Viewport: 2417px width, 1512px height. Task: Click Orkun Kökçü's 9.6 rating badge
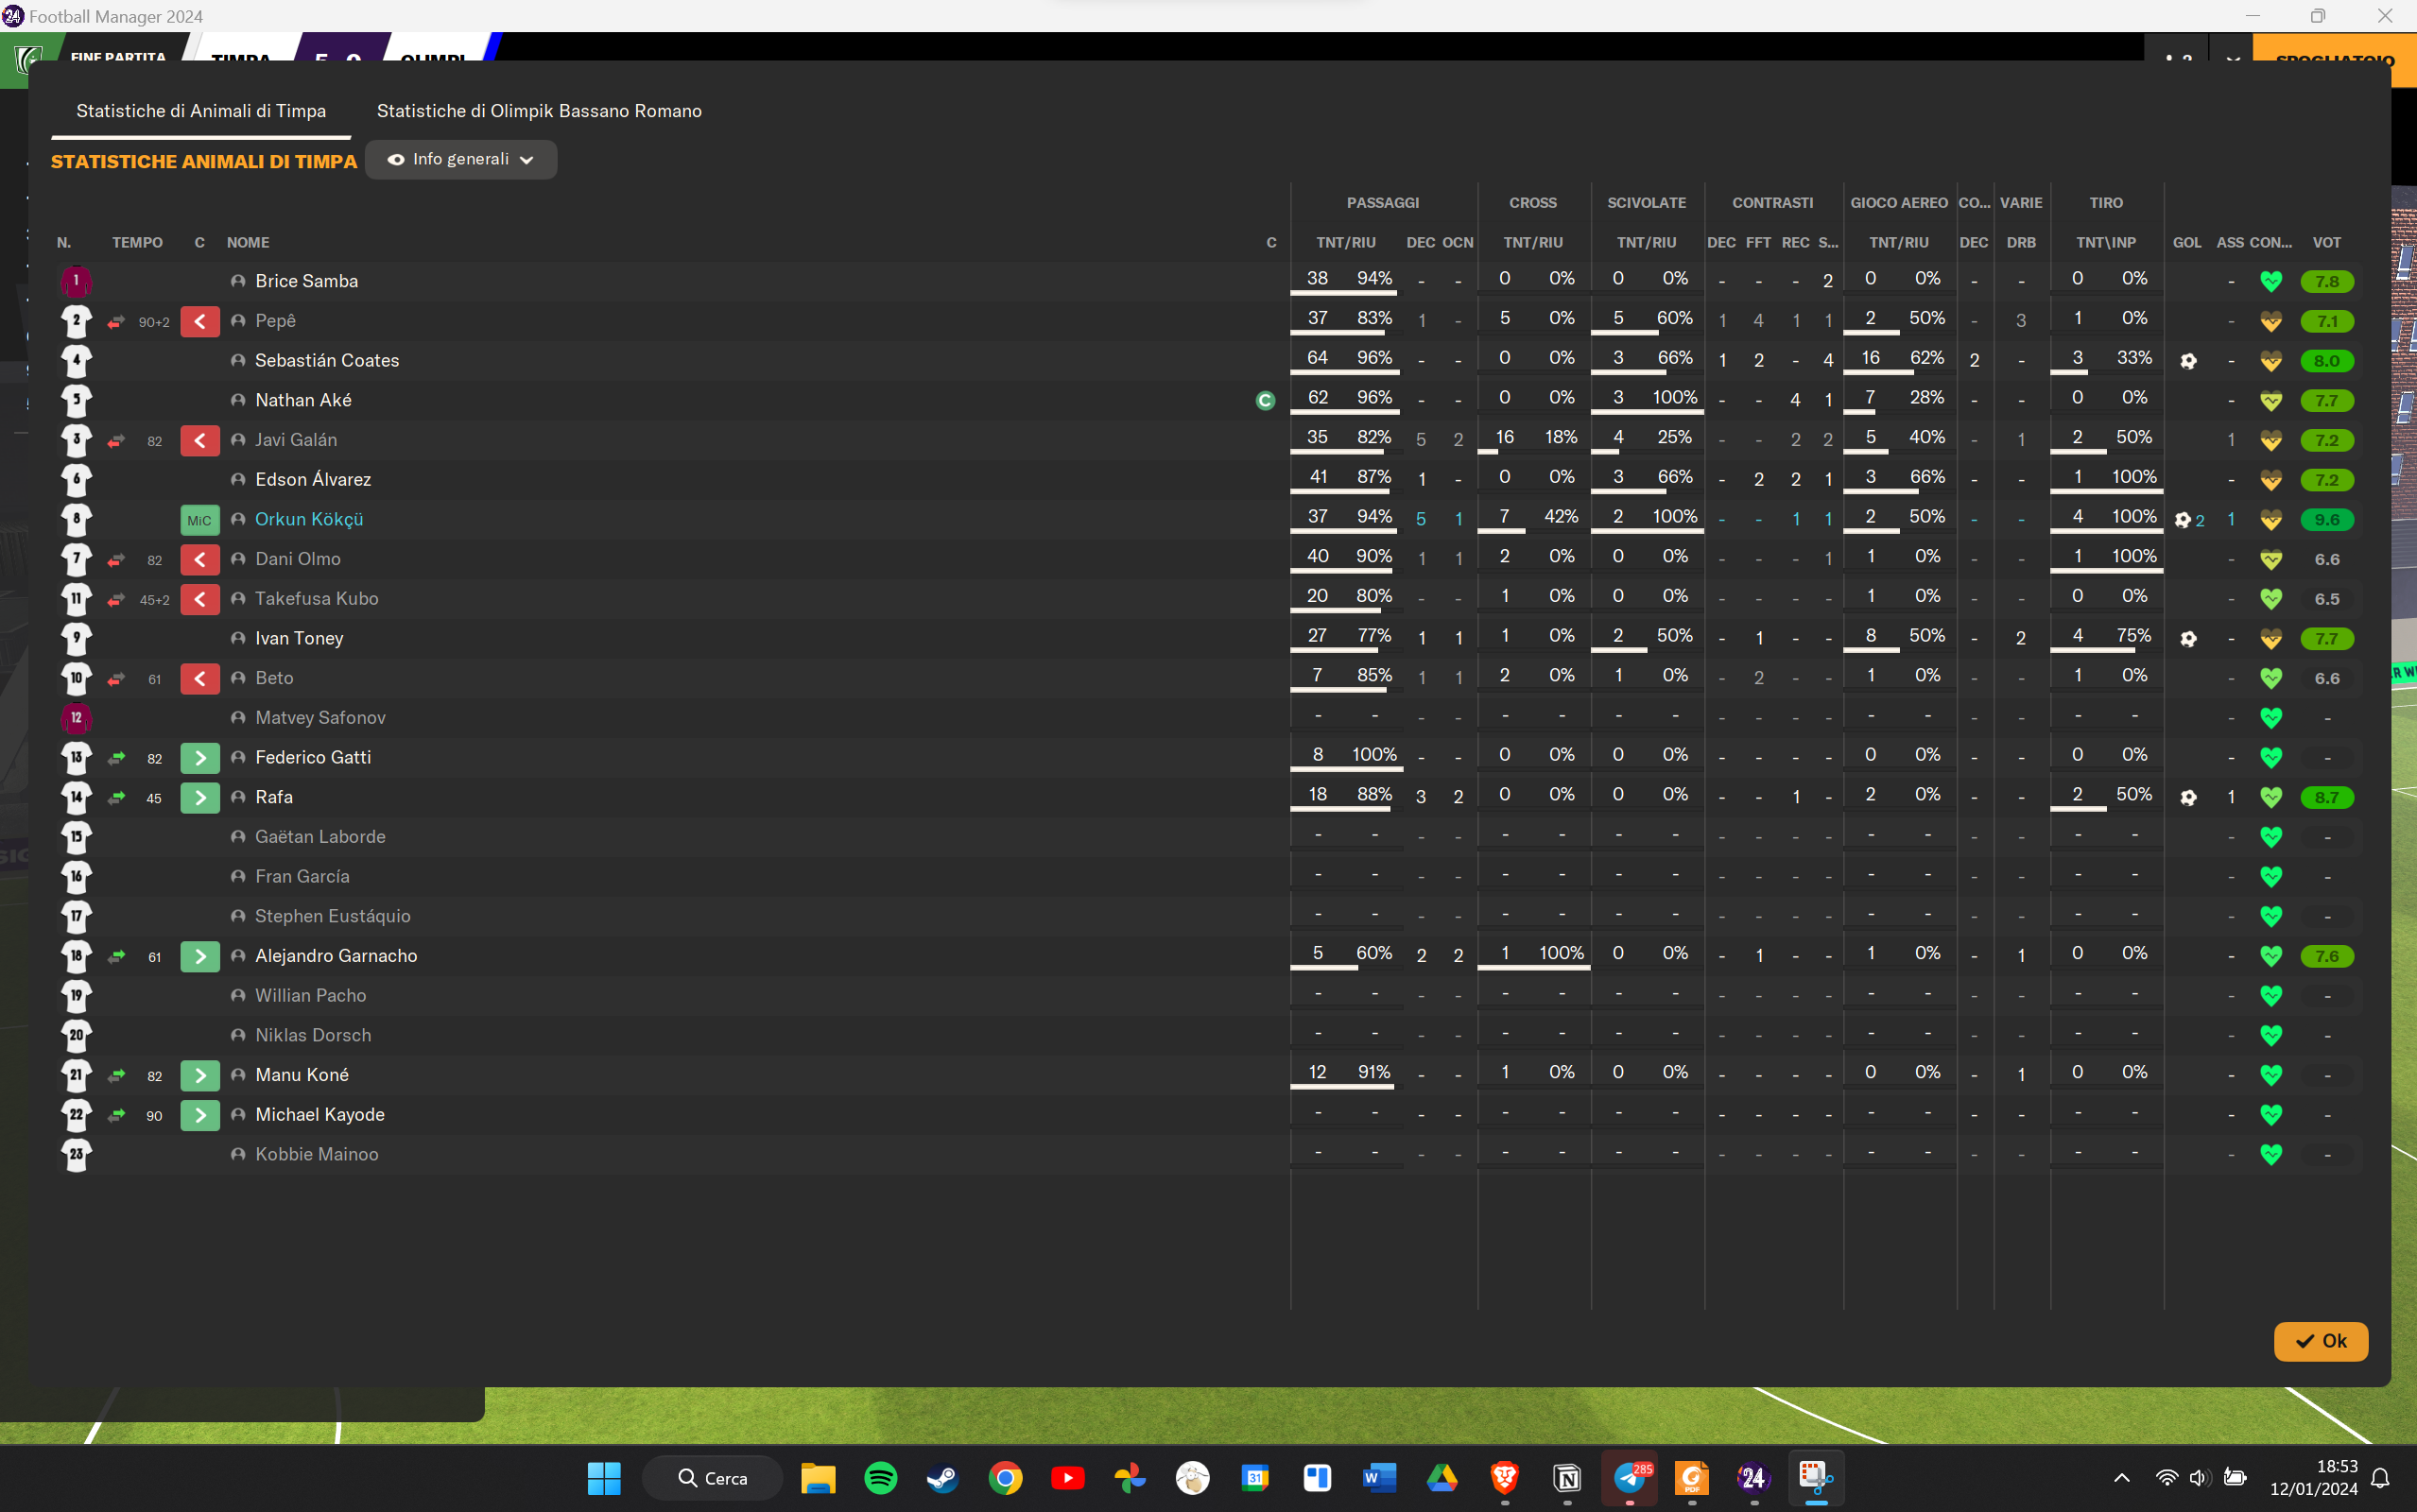[2326, 520]
